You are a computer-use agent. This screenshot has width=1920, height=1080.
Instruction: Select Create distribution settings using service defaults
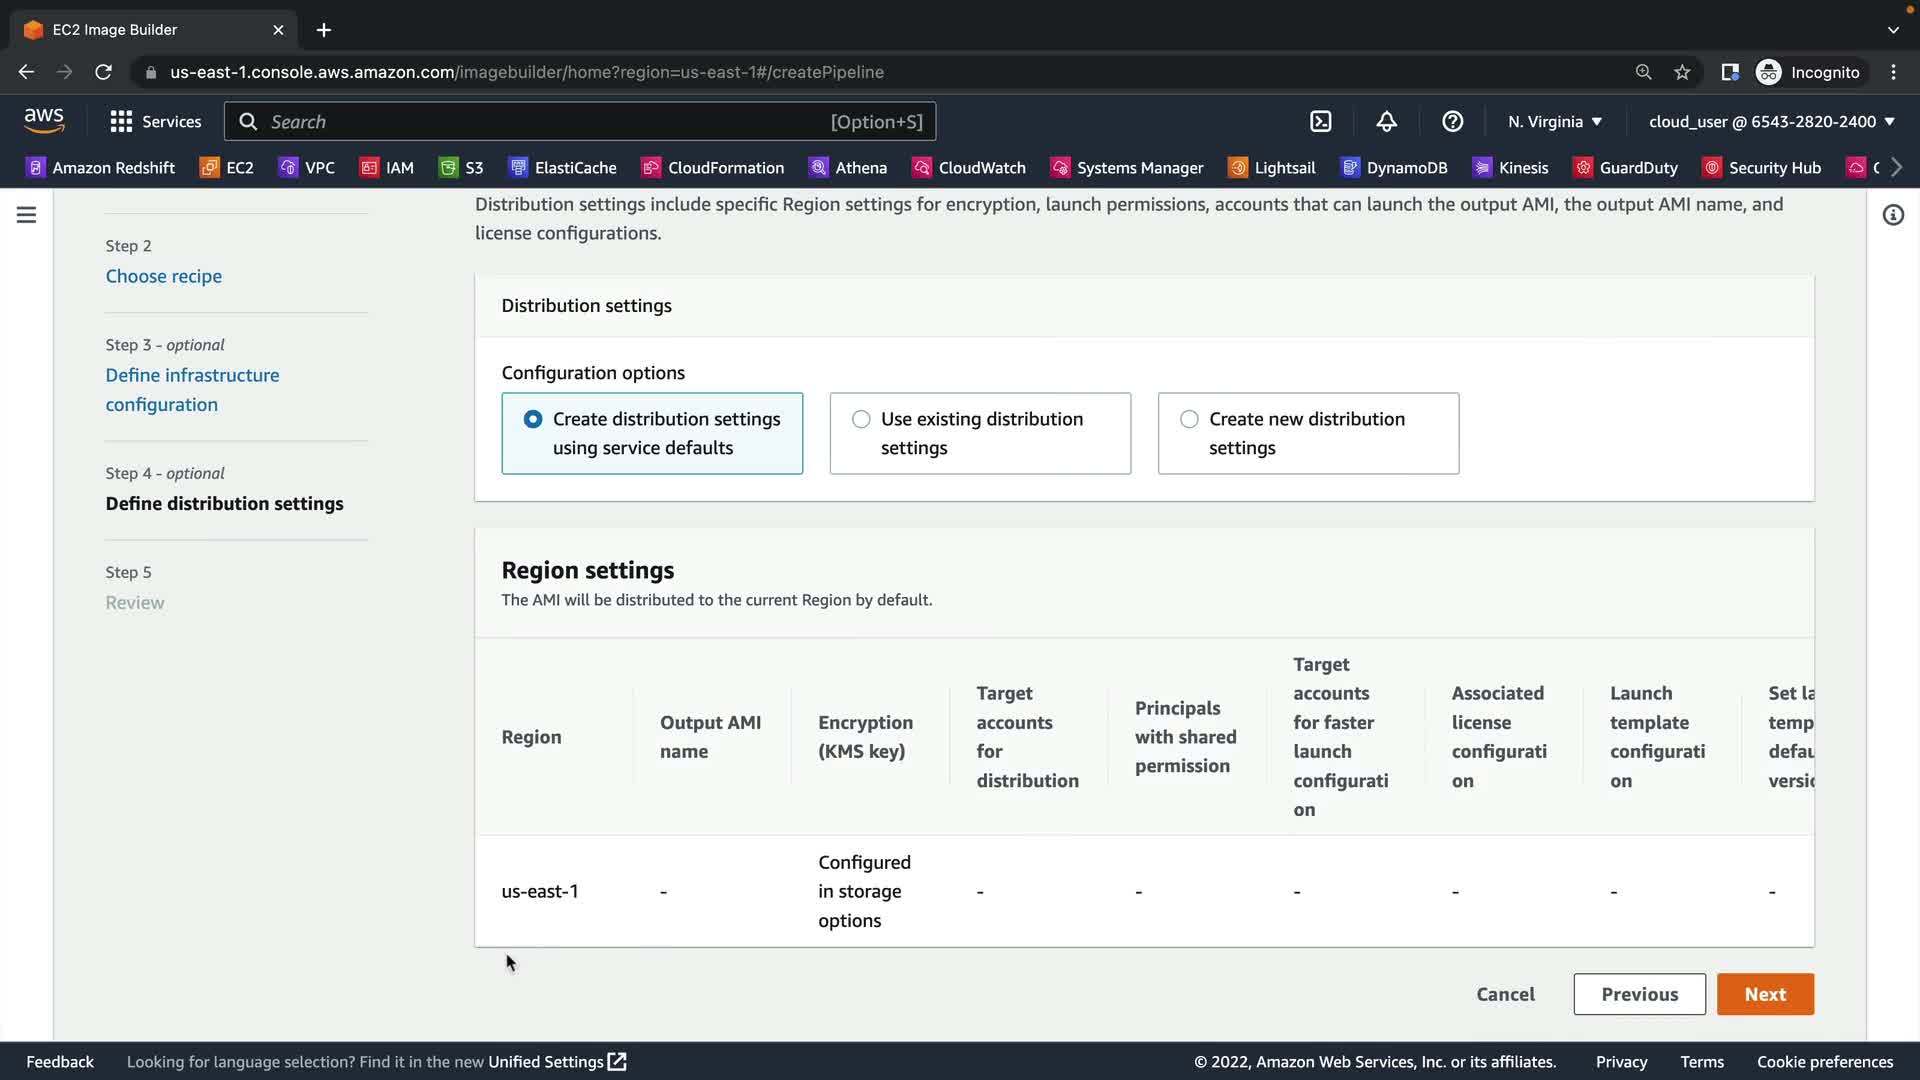coord(533,419)
